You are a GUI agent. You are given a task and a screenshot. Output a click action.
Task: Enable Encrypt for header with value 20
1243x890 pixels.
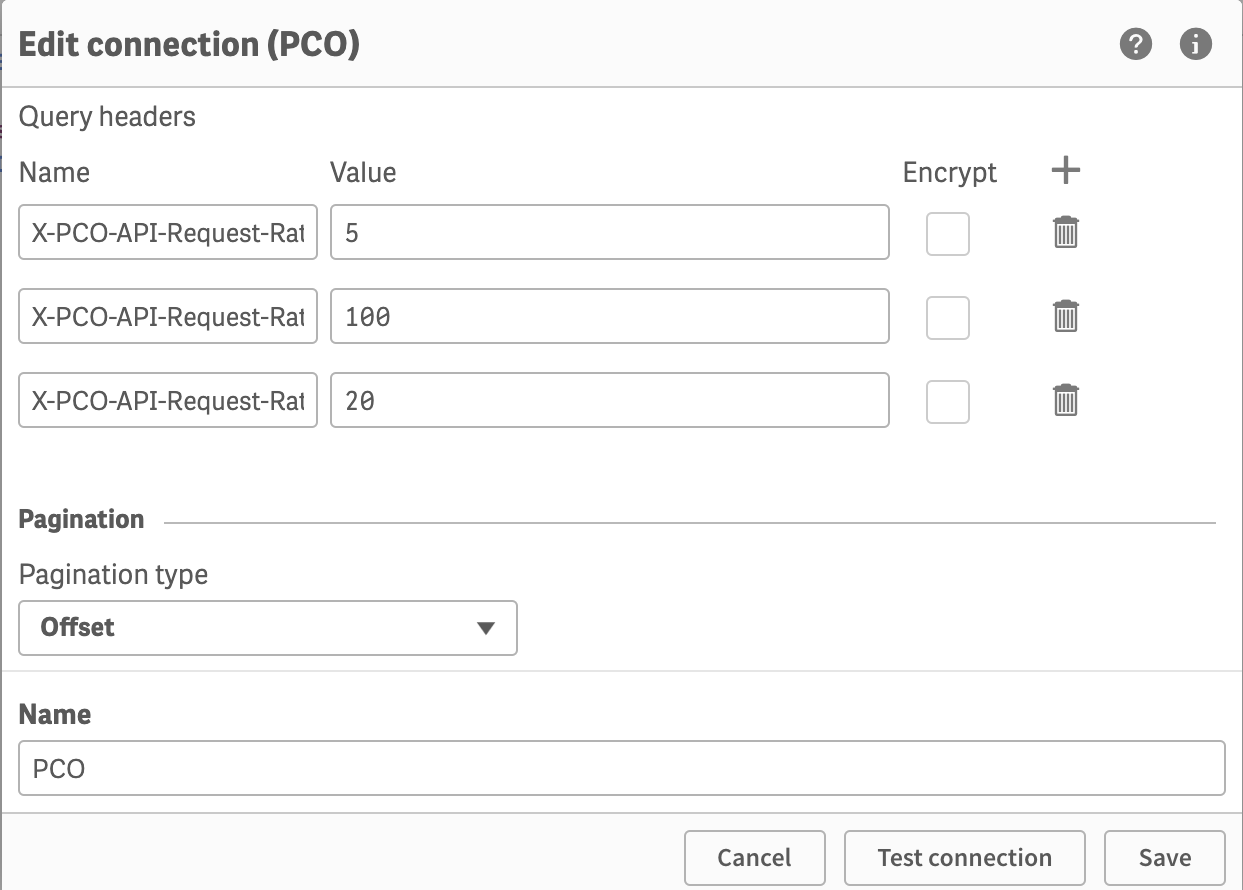click(948, 402)
